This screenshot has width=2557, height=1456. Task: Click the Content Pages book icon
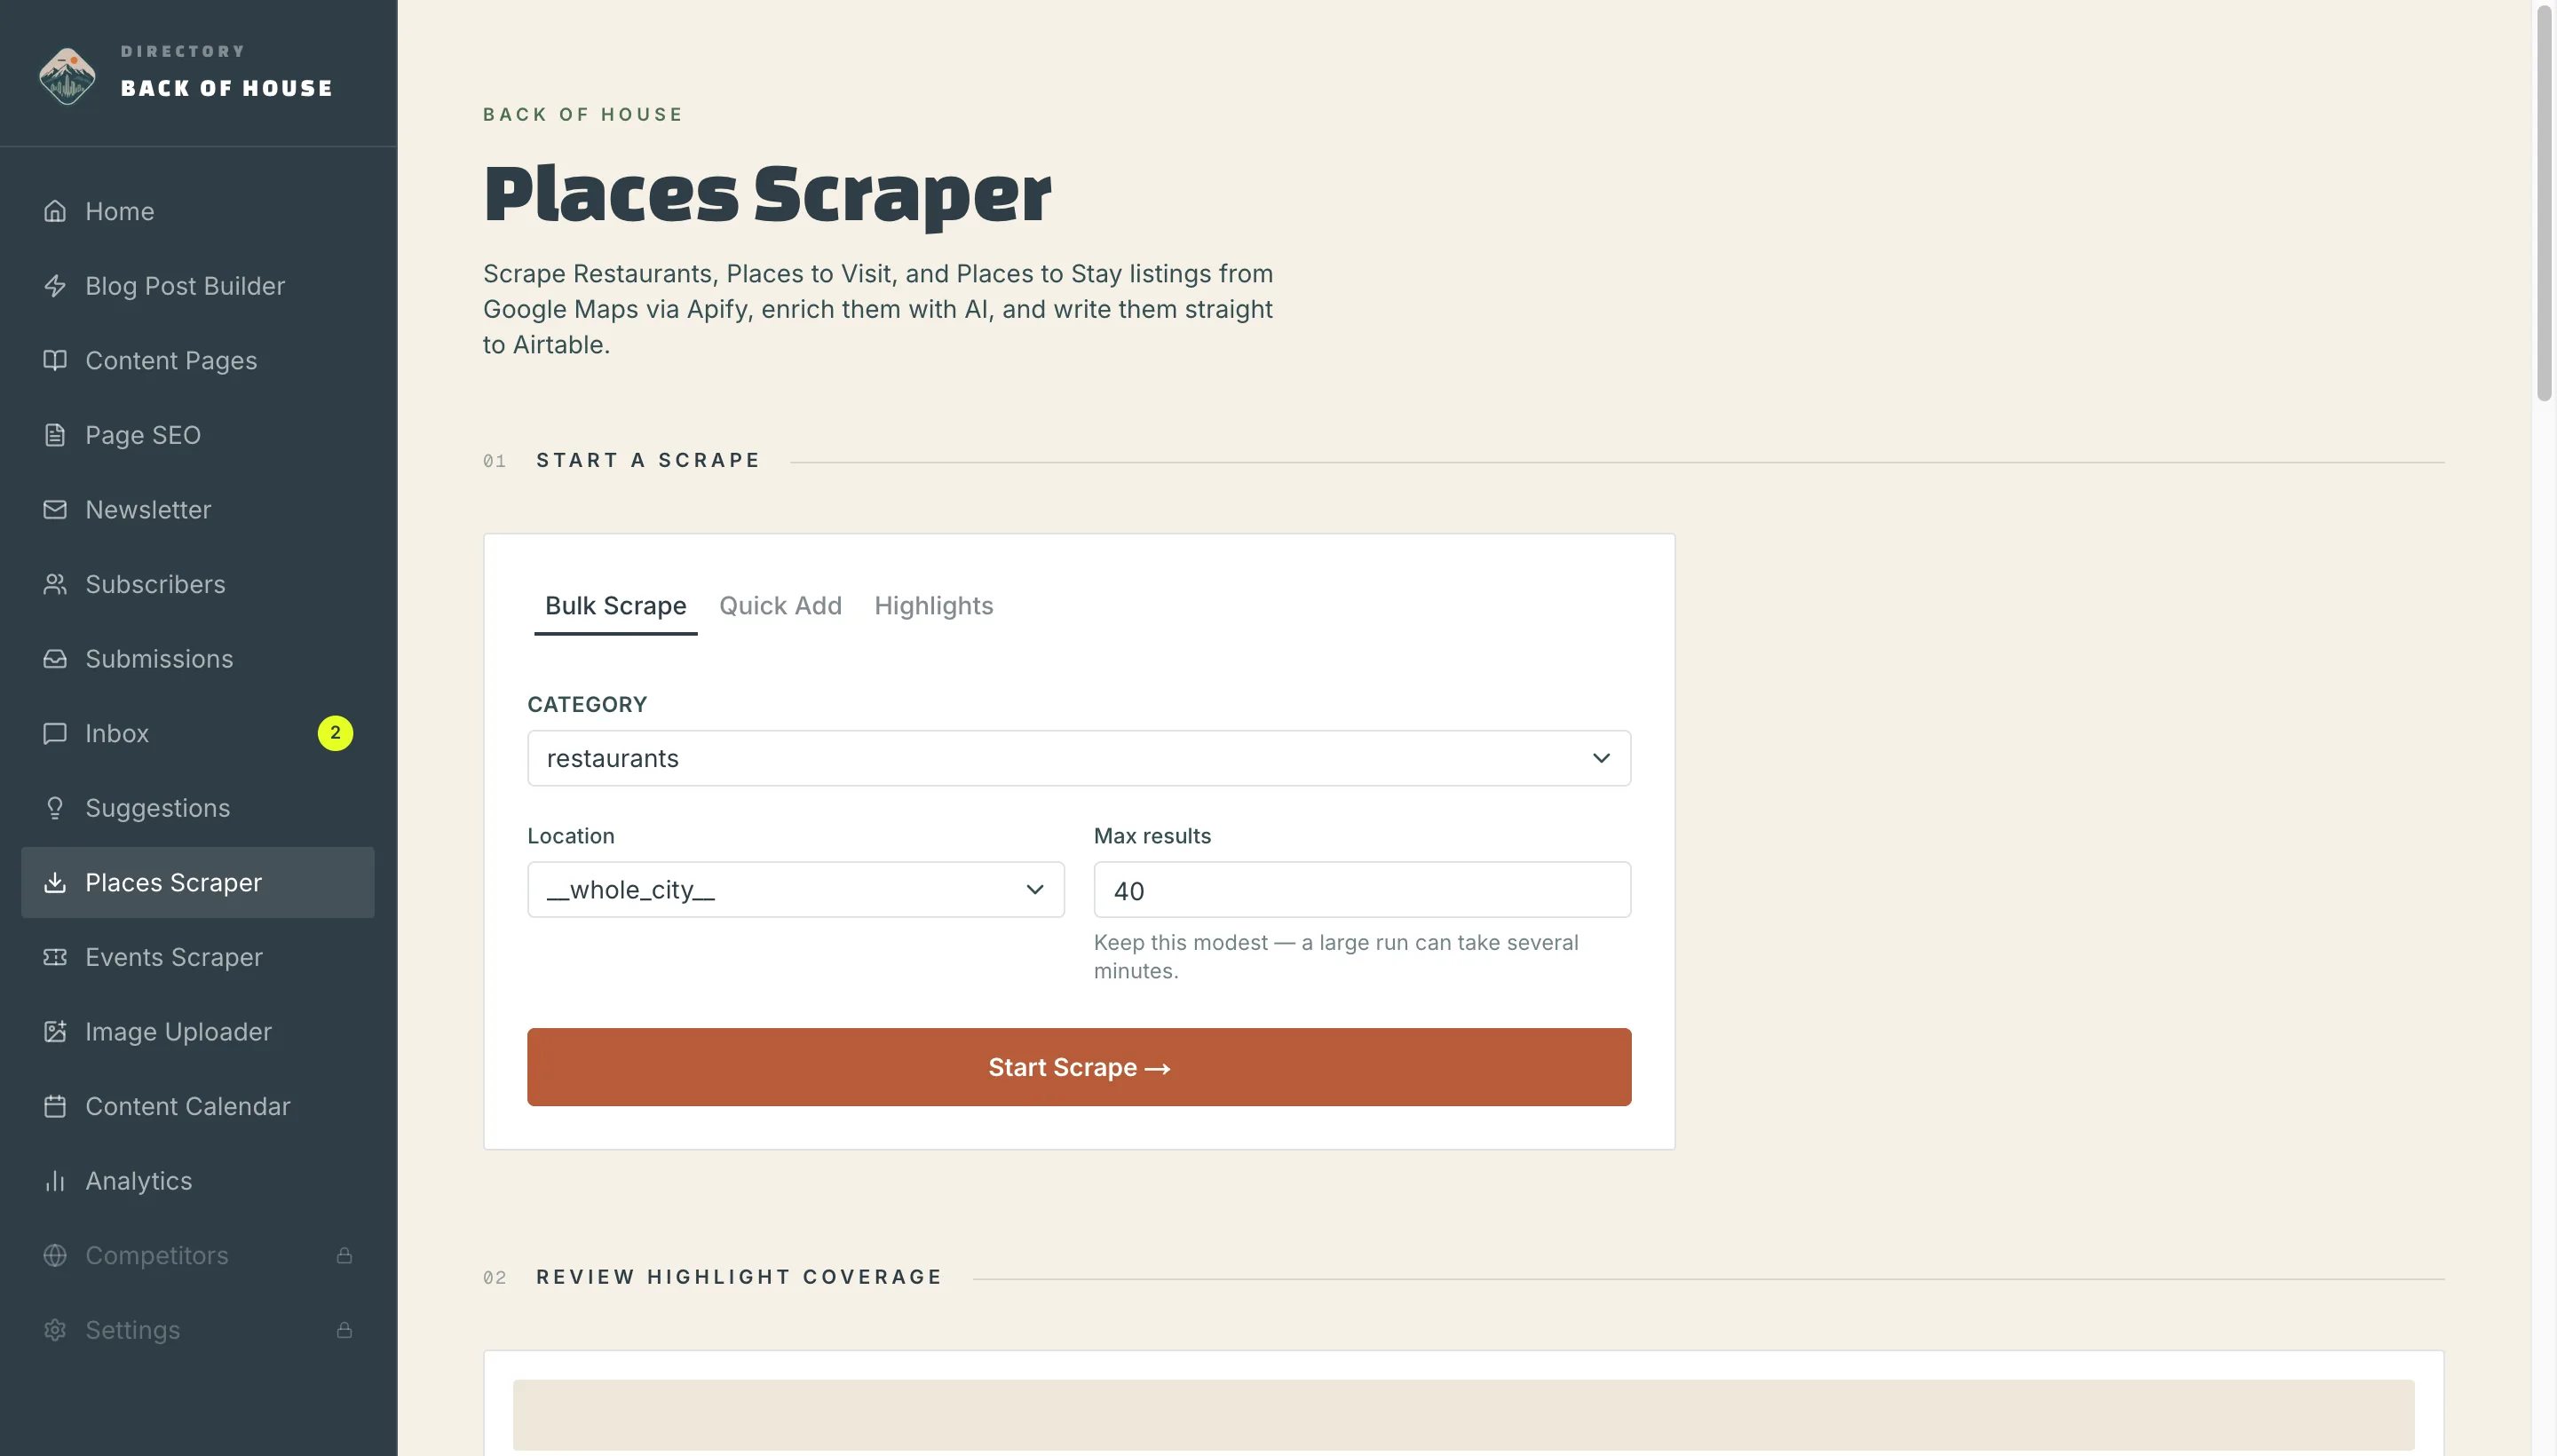coord(55,360)
